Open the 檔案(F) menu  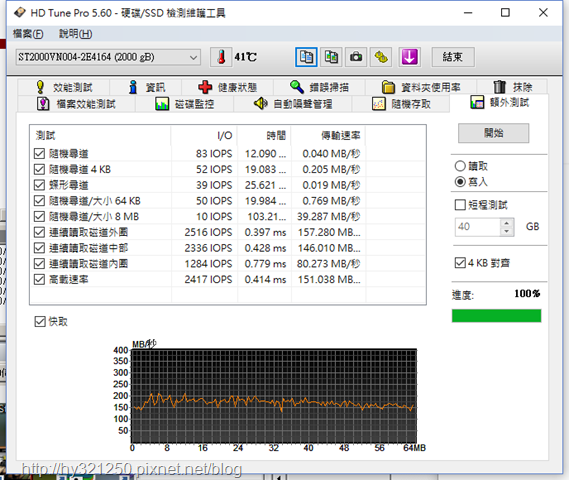(x=28, y=34)
